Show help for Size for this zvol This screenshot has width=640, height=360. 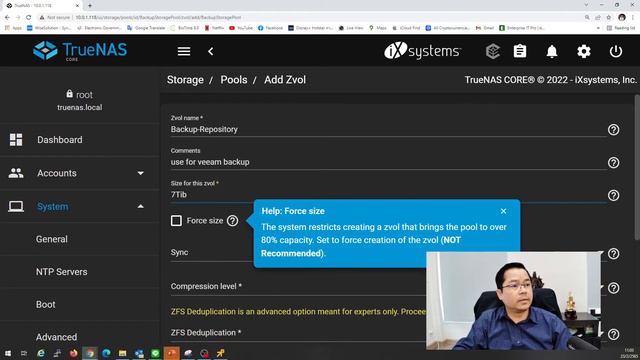[613, 195]
